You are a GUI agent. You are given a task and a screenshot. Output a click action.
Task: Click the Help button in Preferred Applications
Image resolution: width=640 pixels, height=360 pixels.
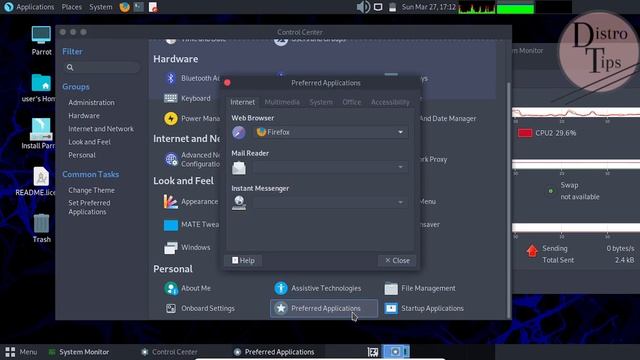pyautogui.click(x=243, y=260)
